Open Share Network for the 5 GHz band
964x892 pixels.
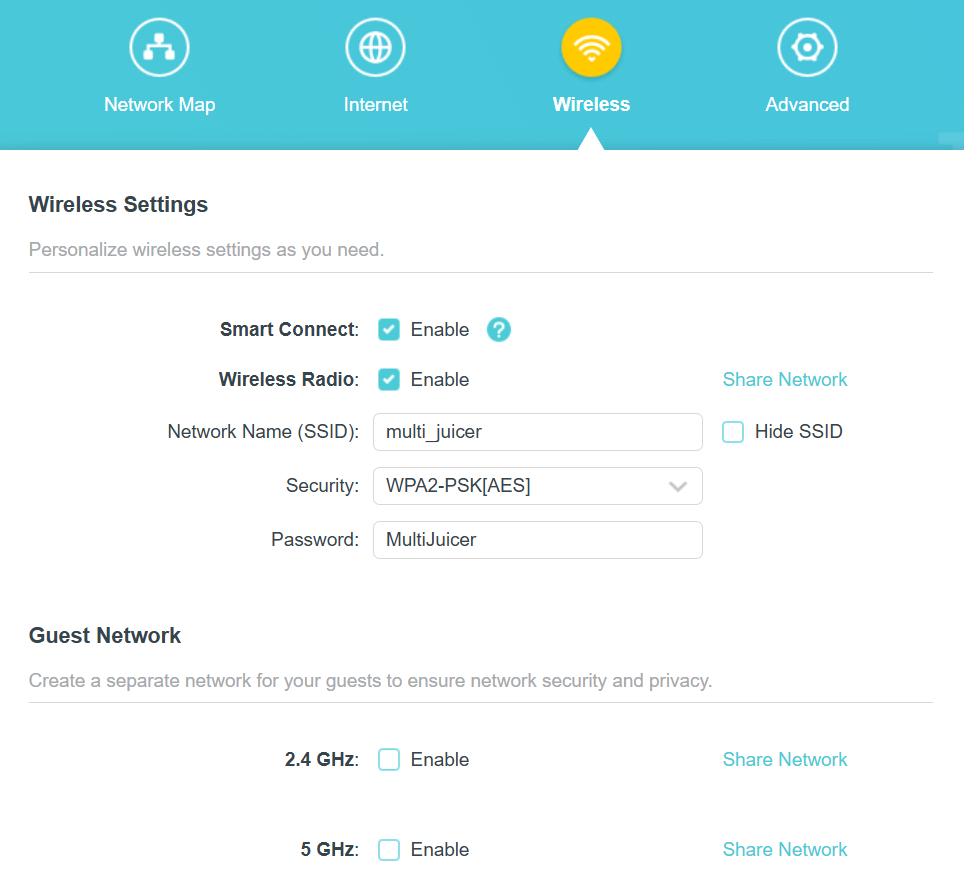[x=784, y=849]
